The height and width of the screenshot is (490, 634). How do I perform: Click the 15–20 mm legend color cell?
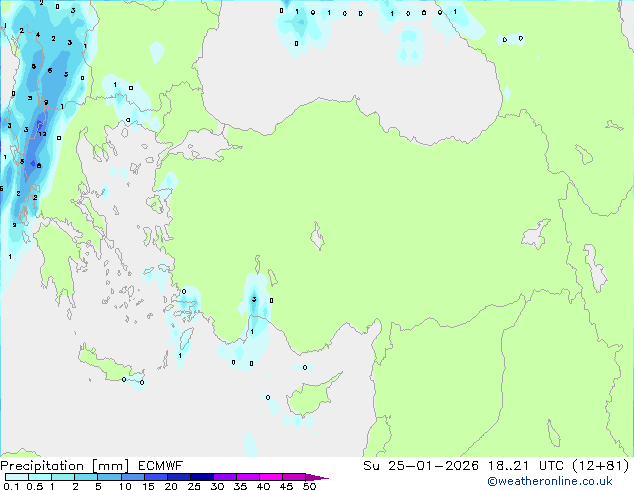[x=155, y=477]
